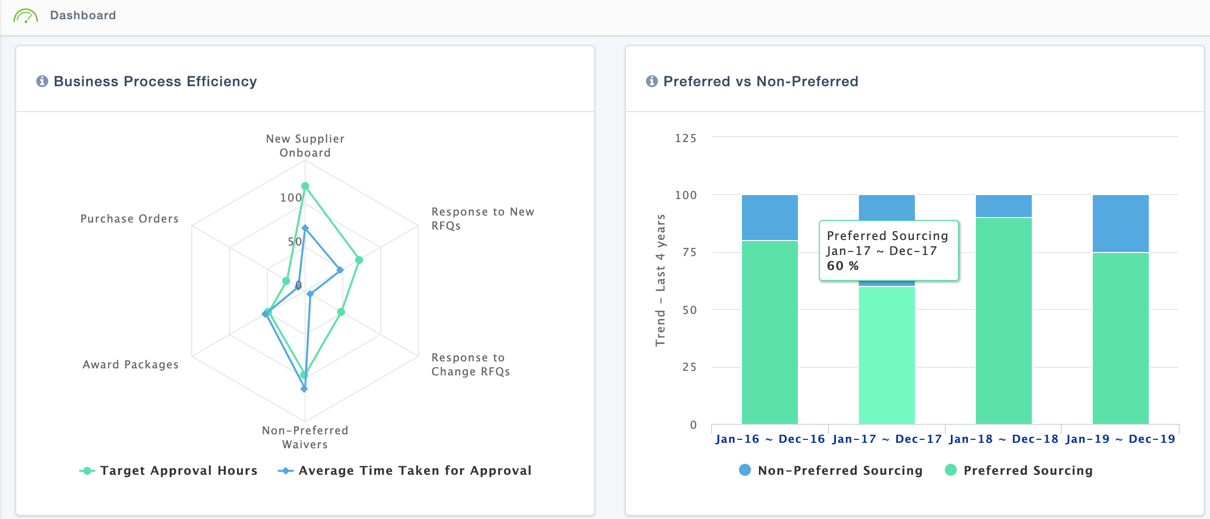Toggle Preferred Sourcing legend item
This screenshot has width=1210, height=519.
click(1027, 470)
